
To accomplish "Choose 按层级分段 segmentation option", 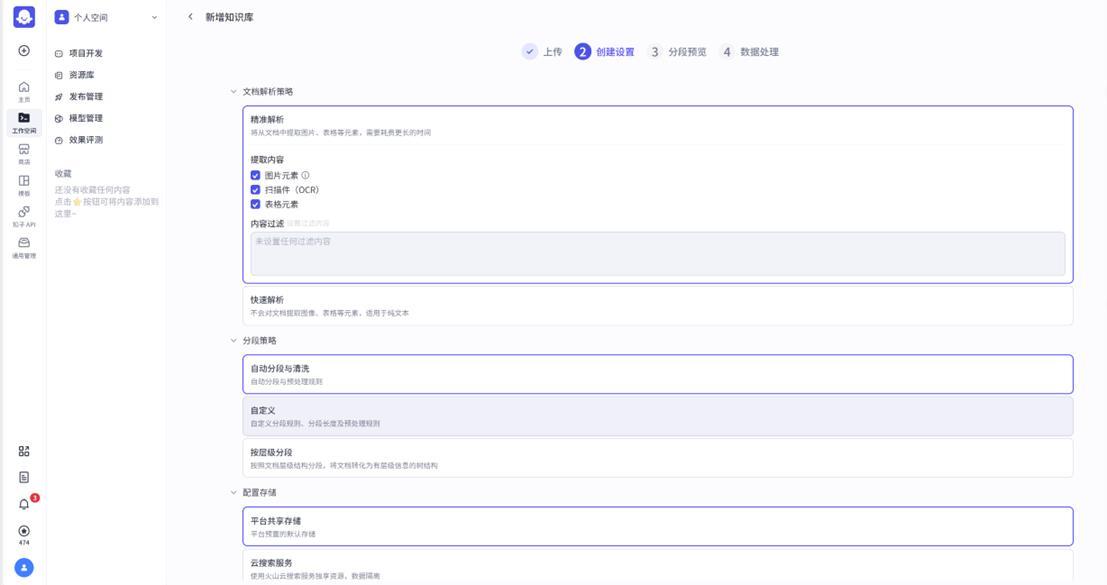I will coord(657,458).
